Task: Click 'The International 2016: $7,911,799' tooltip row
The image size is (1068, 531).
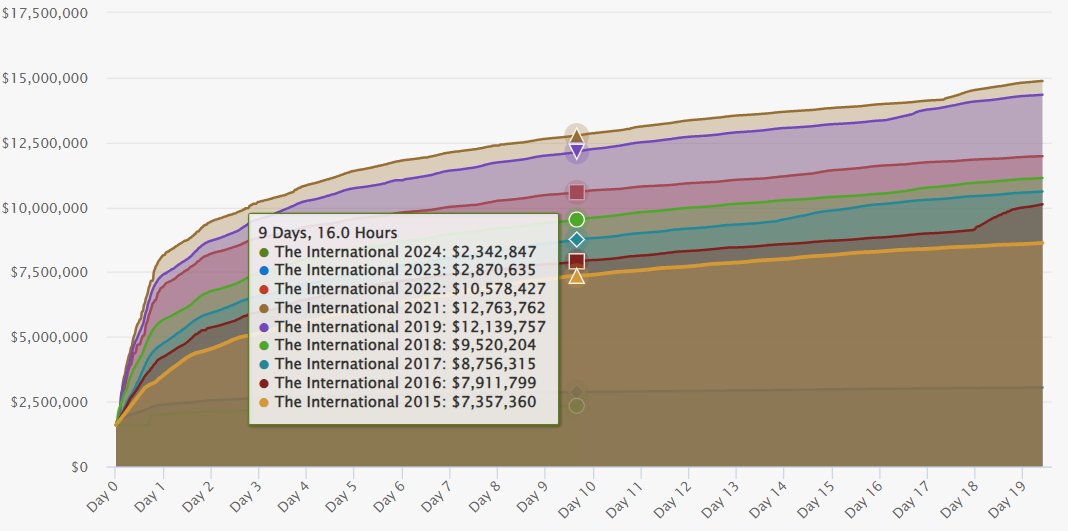Action: click(x=398, y=383)
